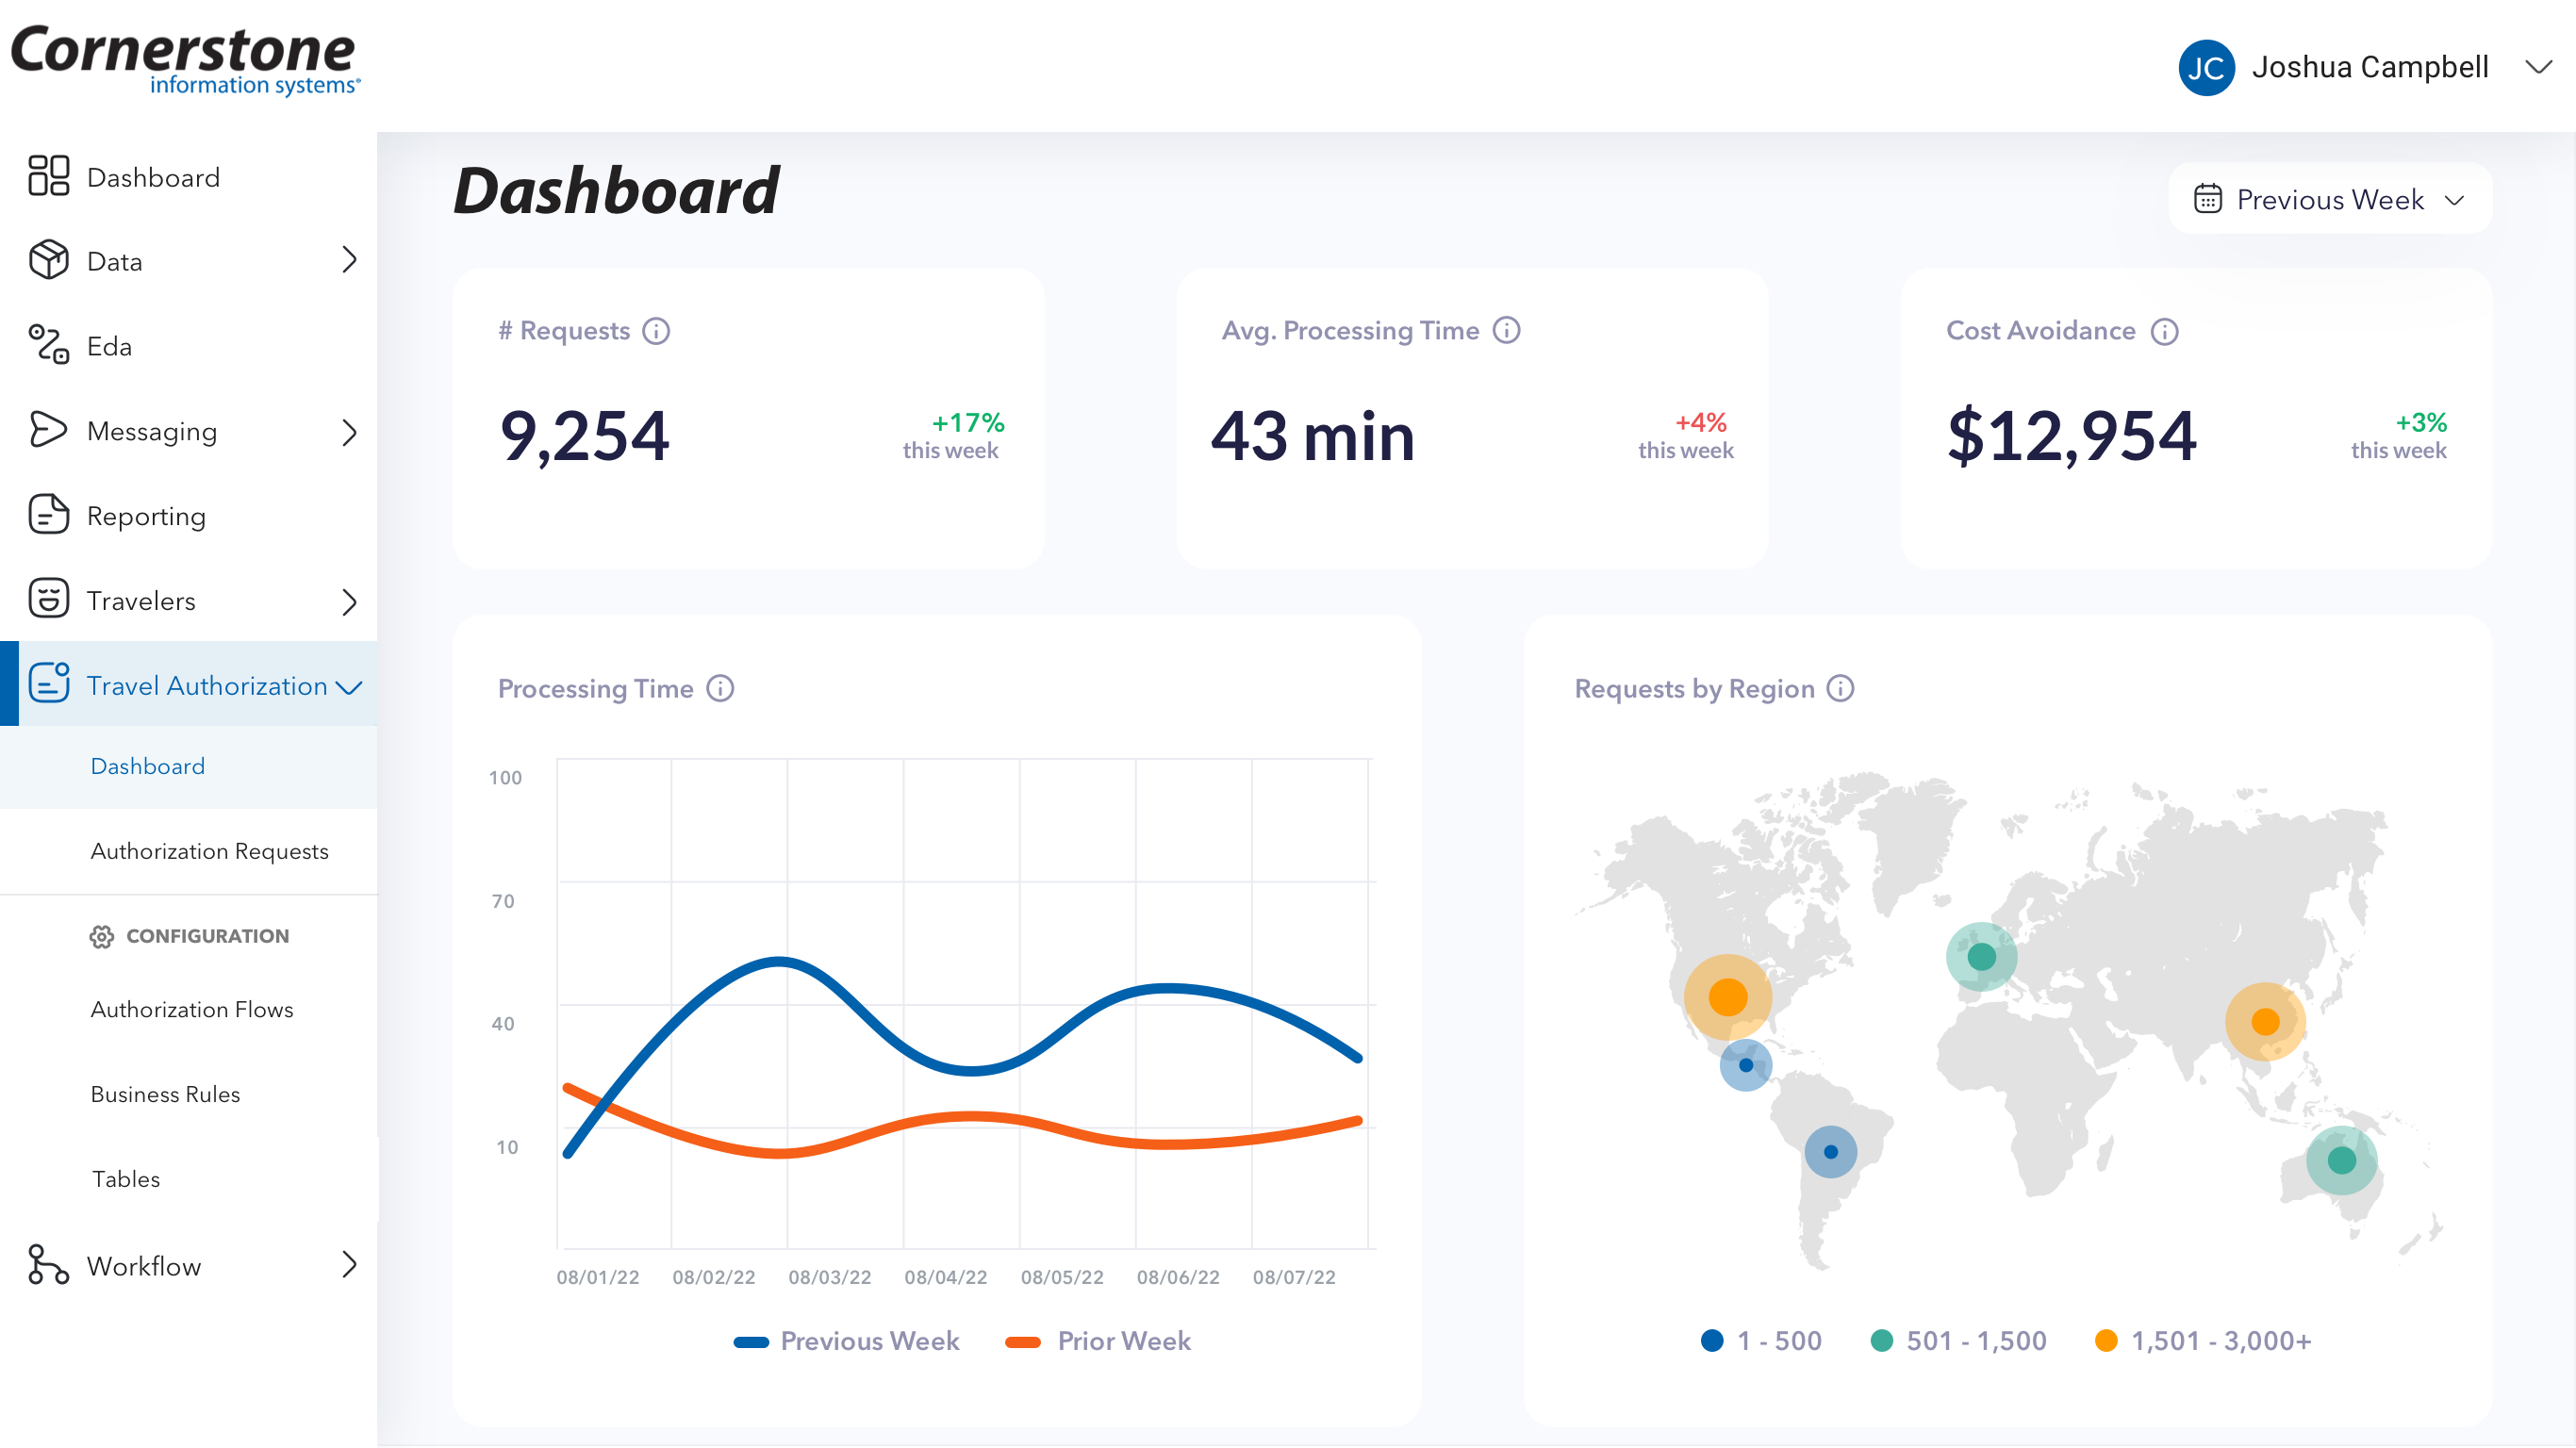This screenshot has width=2576, height=1448.
Task: Open the Previous Week date range dropdown
Action: coord(2329,199)
